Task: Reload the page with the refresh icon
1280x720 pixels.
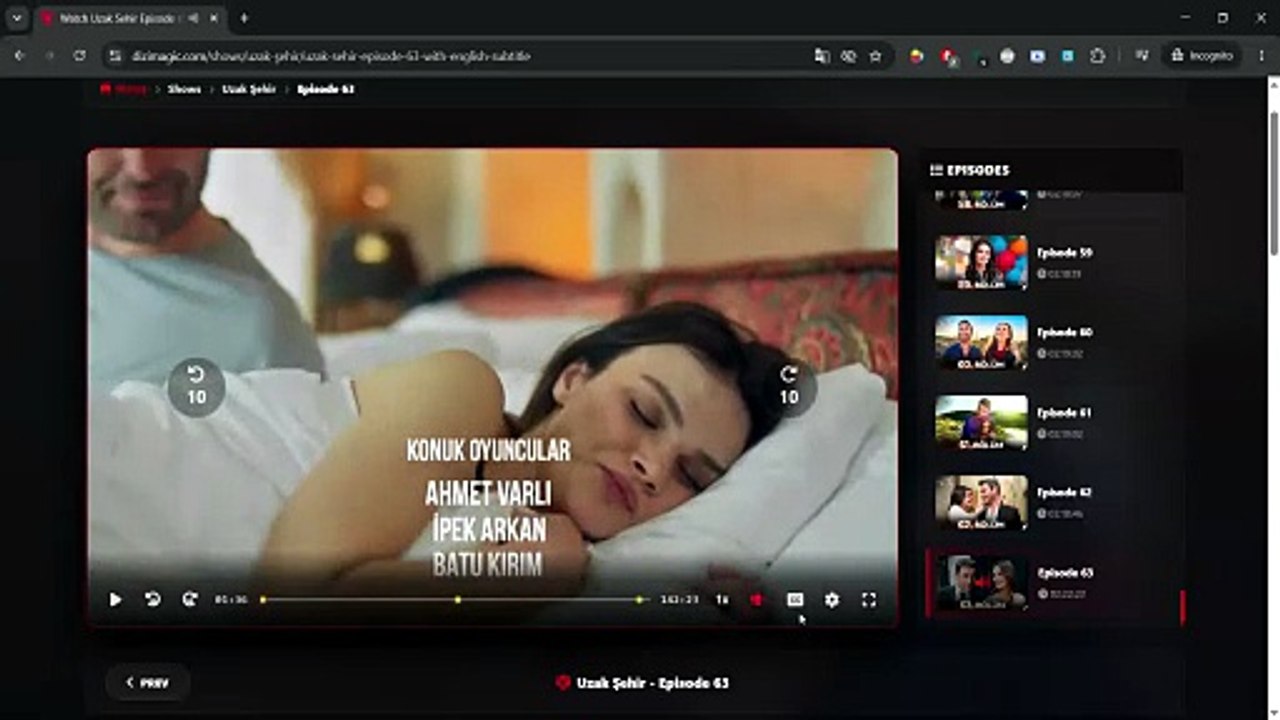Action: [x=79, y=56]
